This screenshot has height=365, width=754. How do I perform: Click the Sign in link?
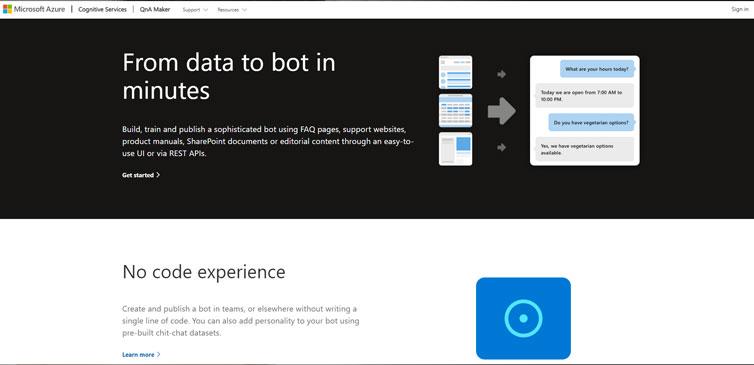(x=740, y=9)
